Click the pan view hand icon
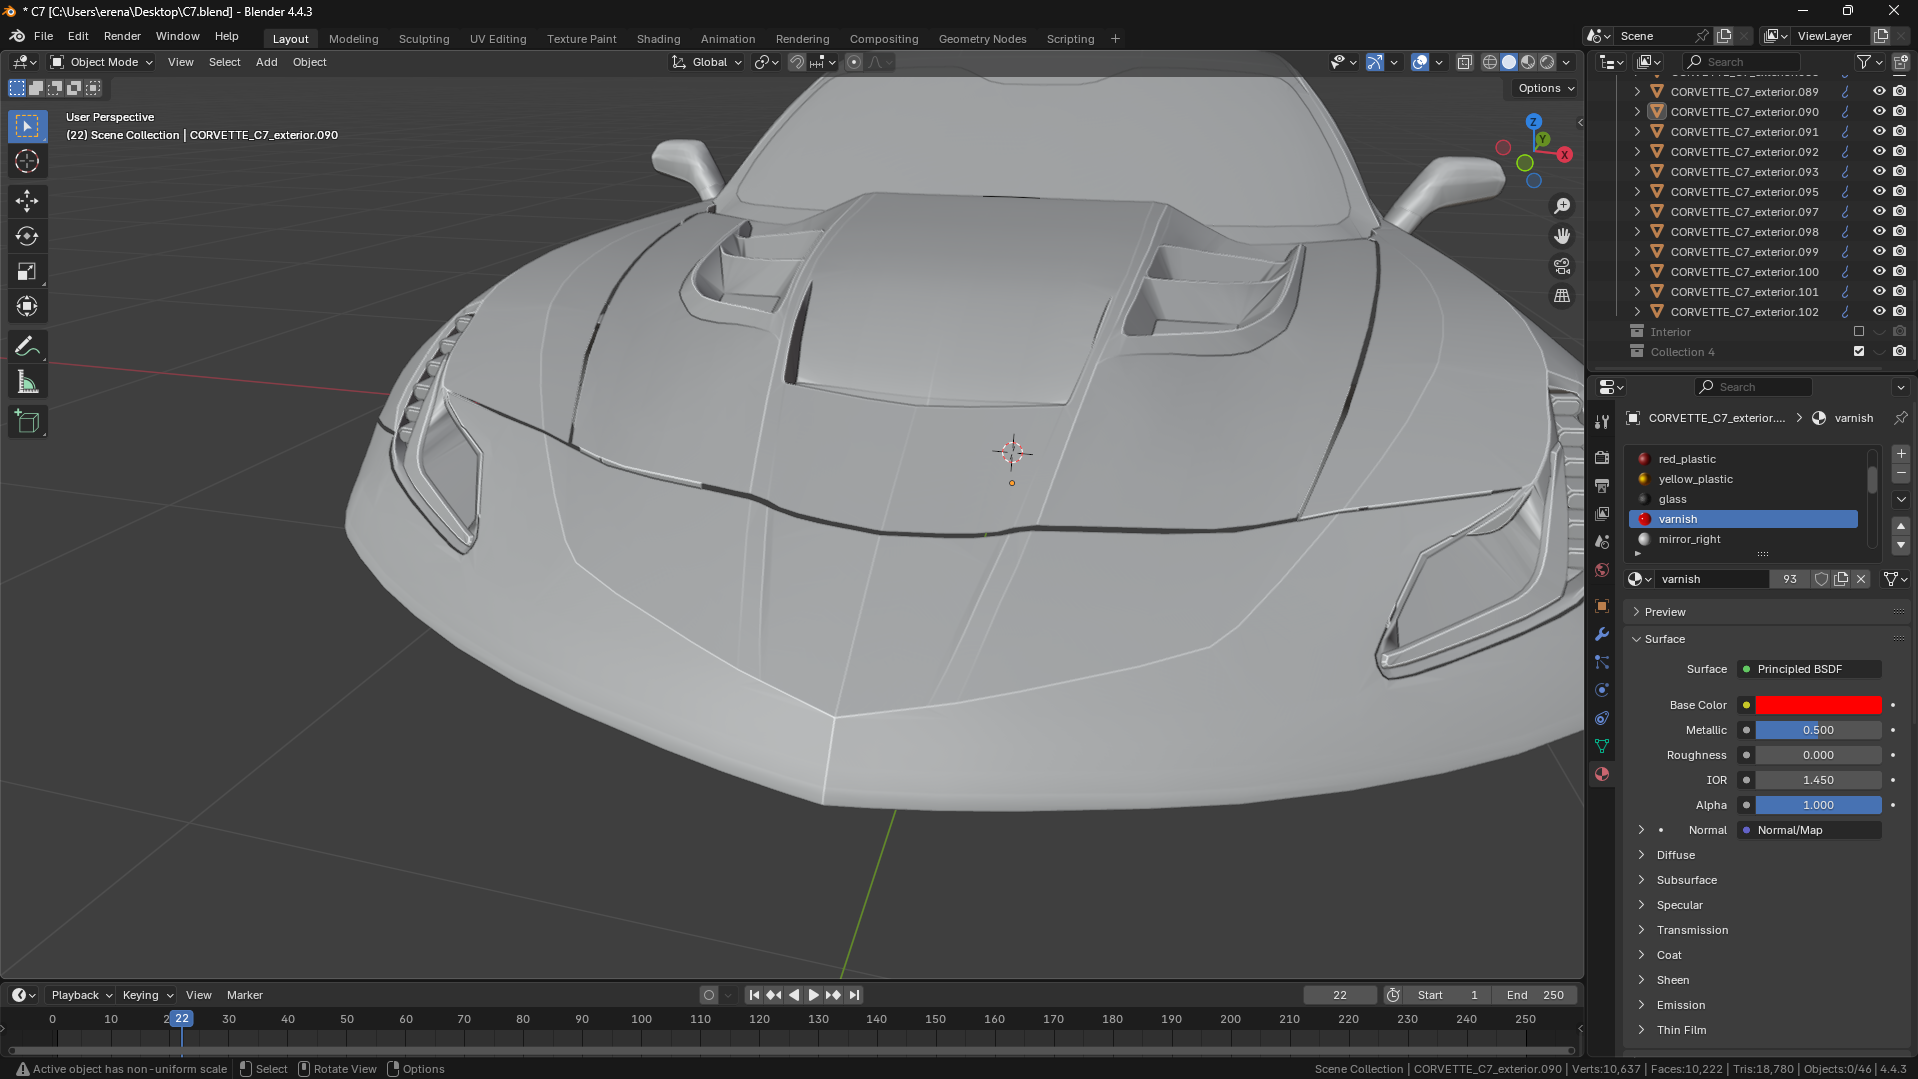This screenshot has height=1079, width=1918. point(1562,236)
